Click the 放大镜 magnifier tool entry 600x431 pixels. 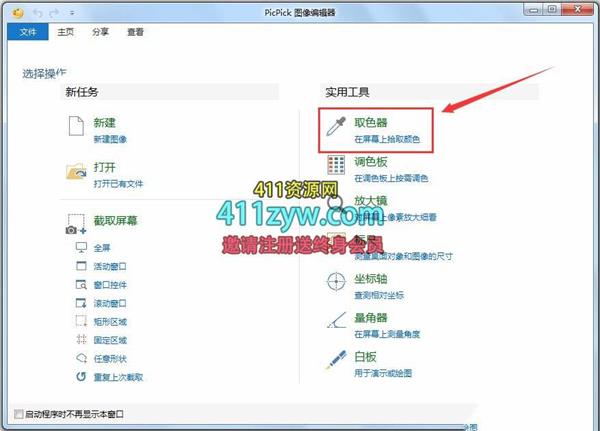coord(370,200)
